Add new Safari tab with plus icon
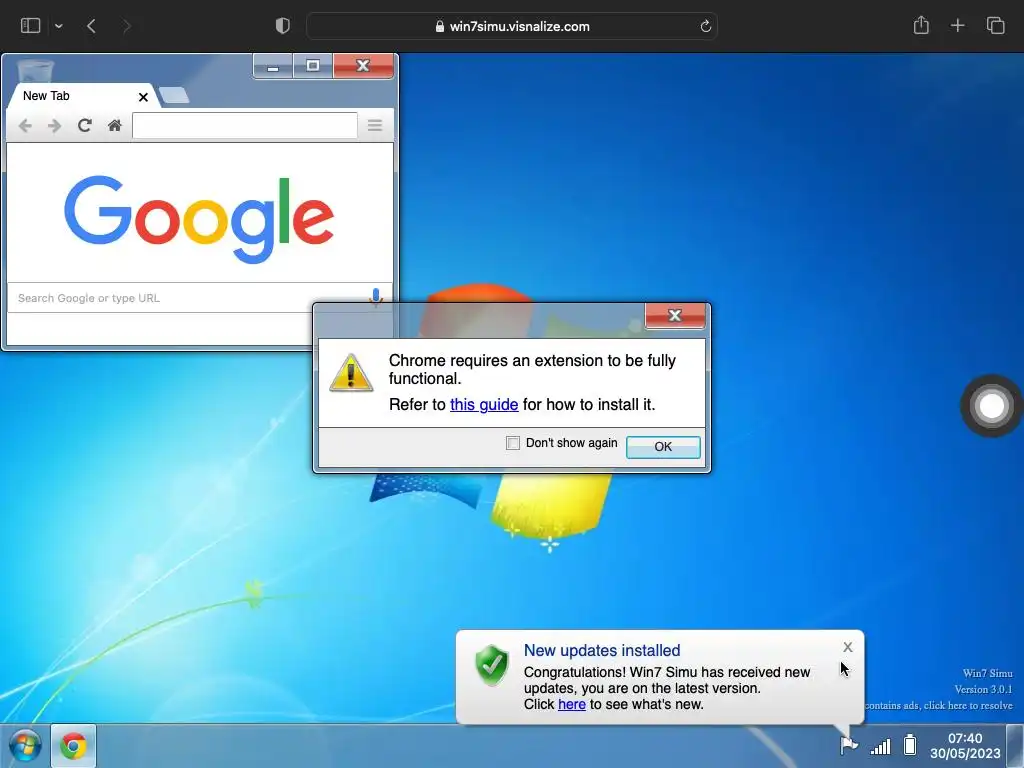 (957, 26)
